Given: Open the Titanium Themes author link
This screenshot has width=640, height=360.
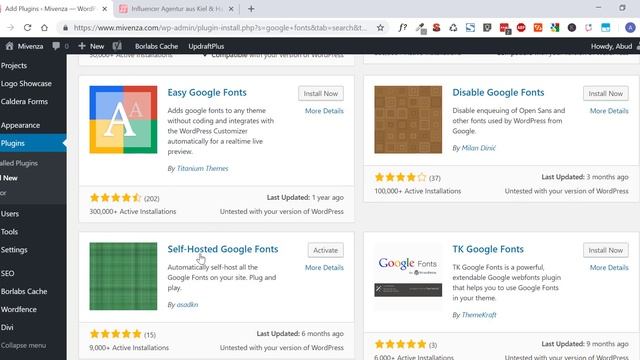Looking at the screenshot, I should (202, 169).
